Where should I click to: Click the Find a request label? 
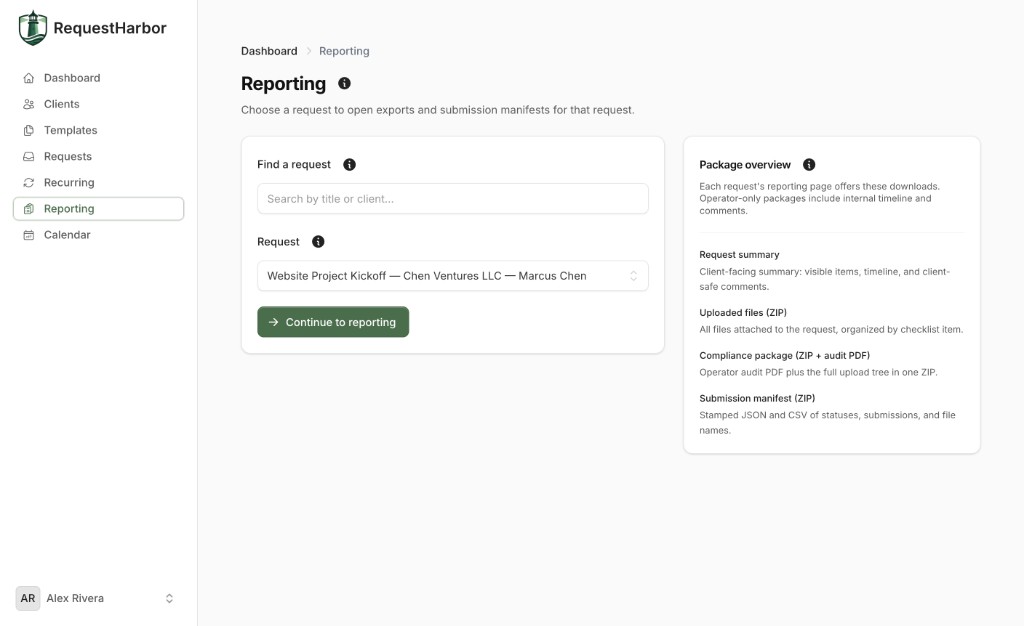(294, 164)
